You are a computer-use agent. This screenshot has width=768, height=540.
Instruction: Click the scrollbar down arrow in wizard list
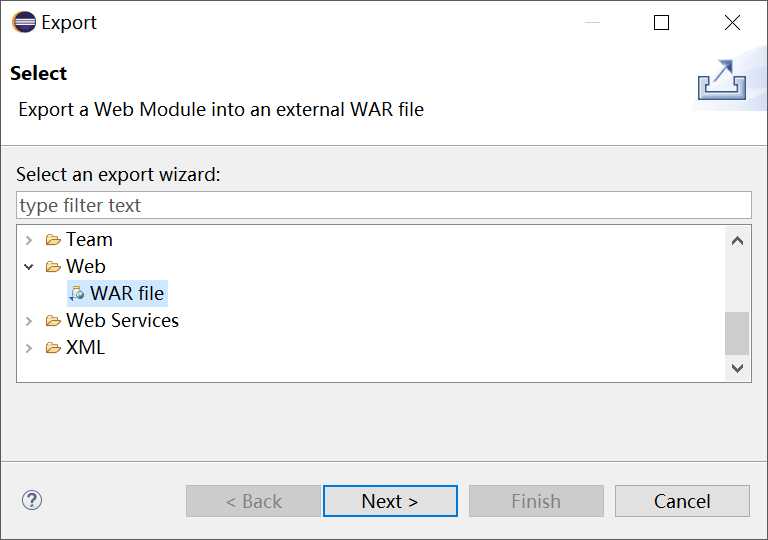point(737,368)
